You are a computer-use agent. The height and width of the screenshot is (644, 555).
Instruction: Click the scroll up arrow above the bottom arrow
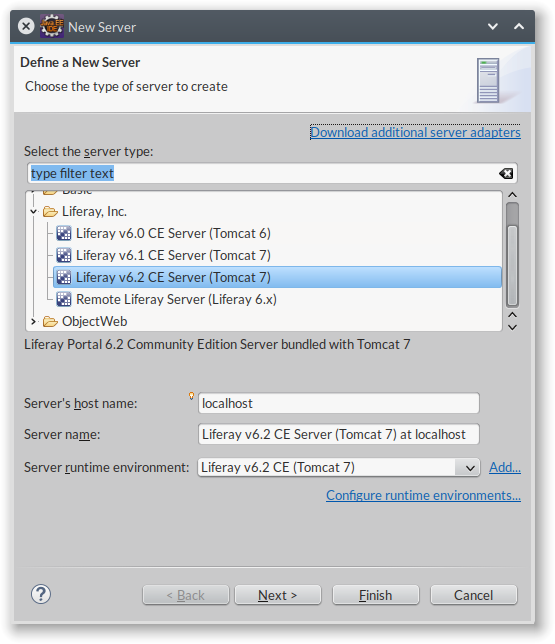pyautogui.click(x=512, y=315)
